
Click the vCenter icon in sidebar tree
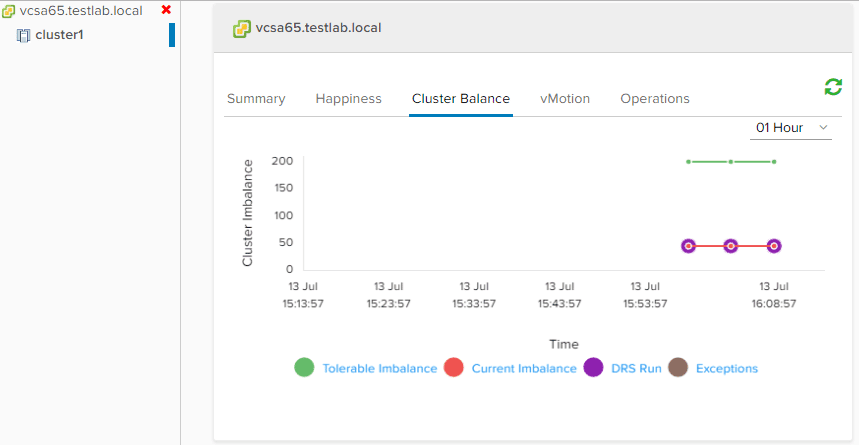(9, 11)
